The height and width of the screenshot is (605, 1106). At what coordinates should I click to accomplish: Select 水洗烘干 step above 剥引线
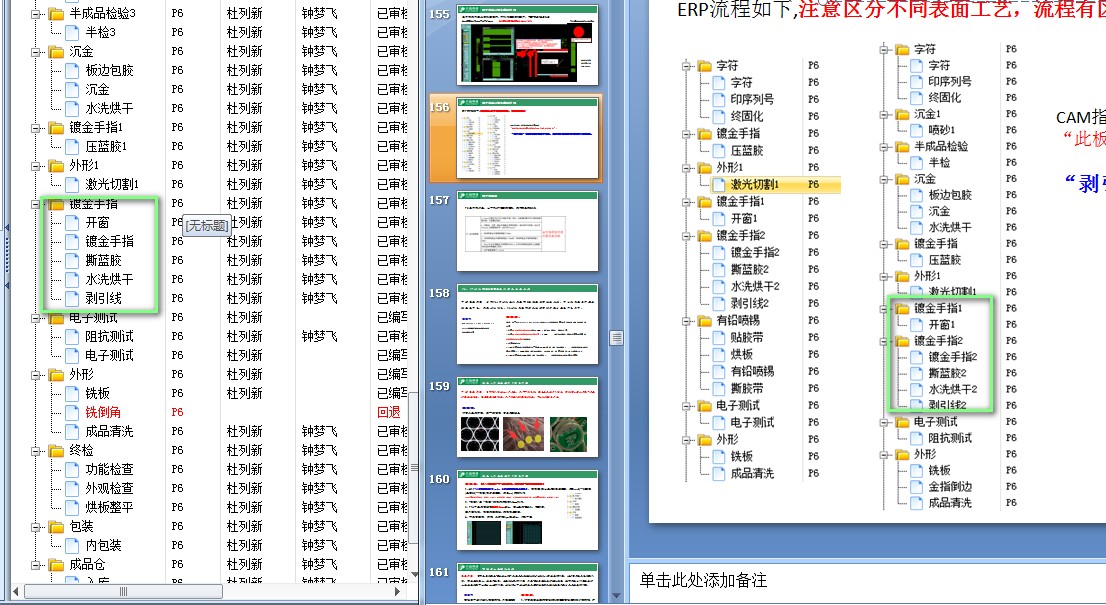click(109, 280)
